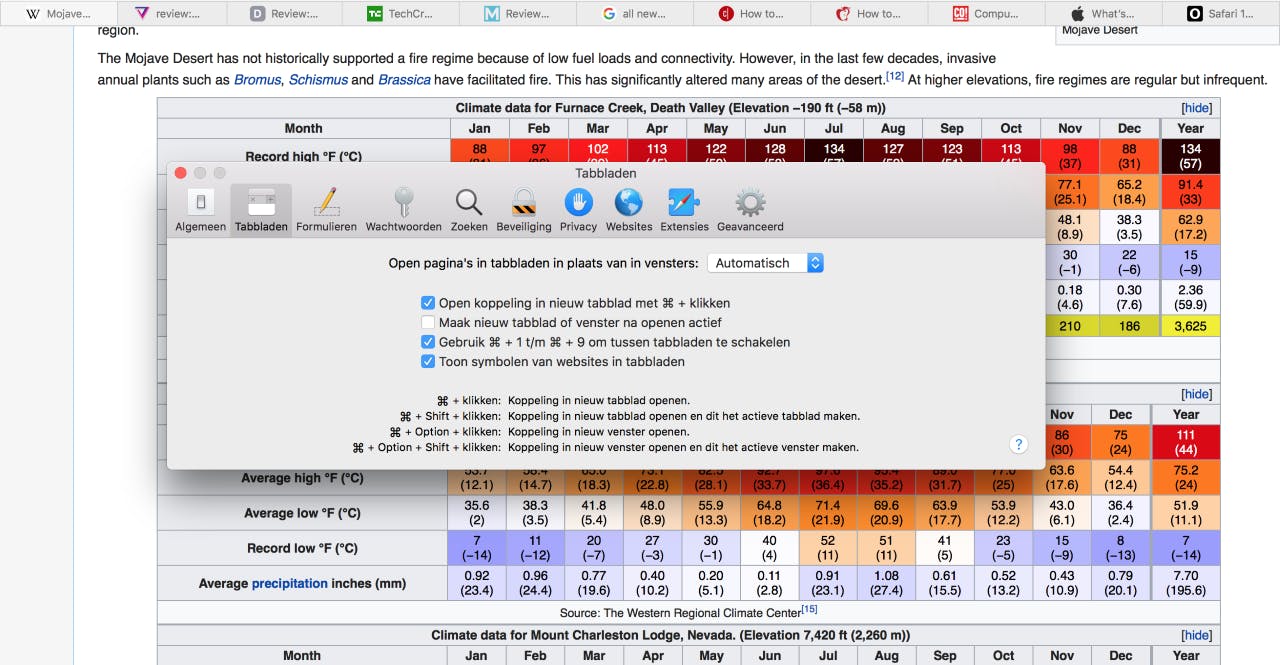Click the Furnace Creek, Death Valley table title

pyautogui.click(x=670, y=108)
